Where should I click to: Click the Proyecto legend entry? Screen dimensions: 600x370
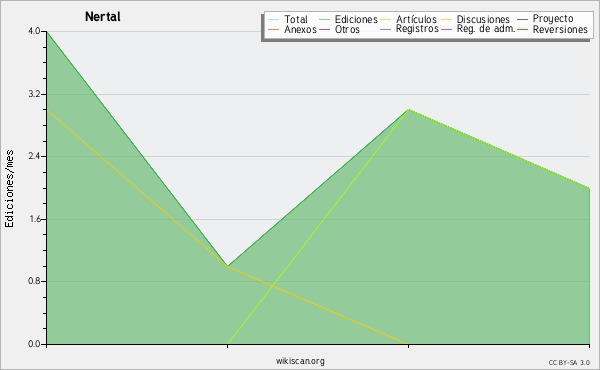pyautogui.click(x=545, y=19)
